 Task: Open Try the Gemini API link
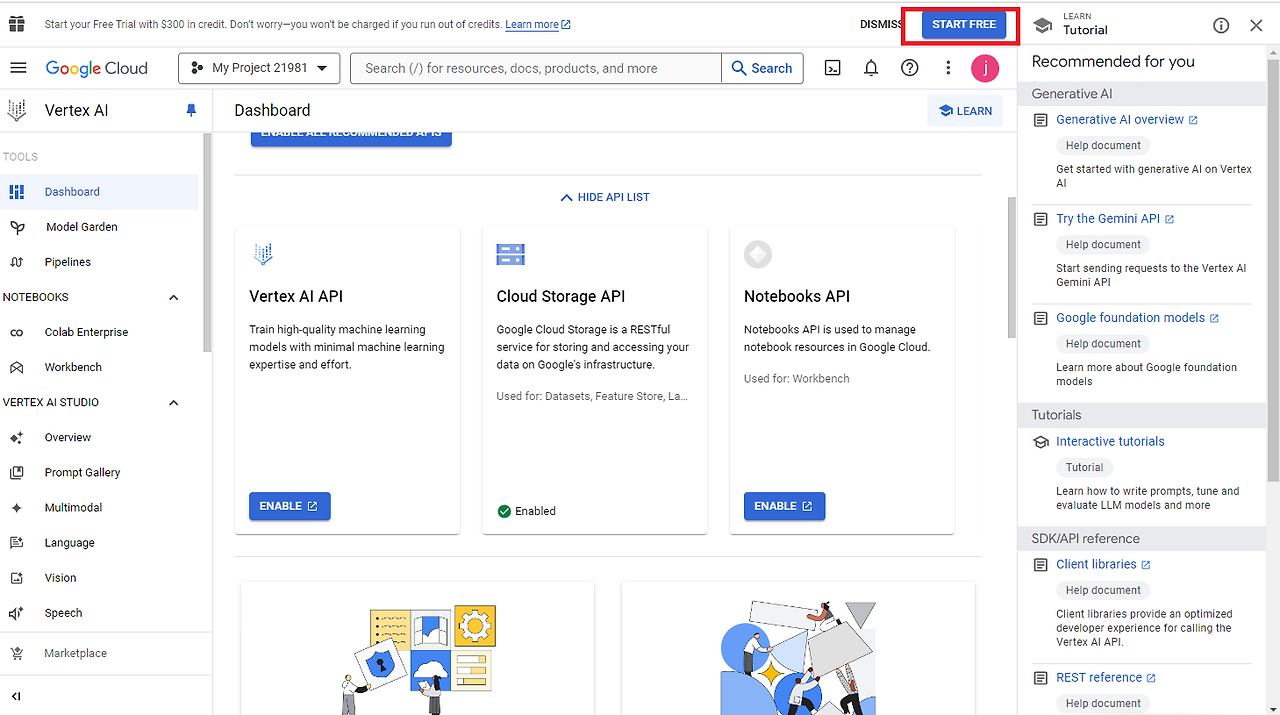[x=1115, y=218]
